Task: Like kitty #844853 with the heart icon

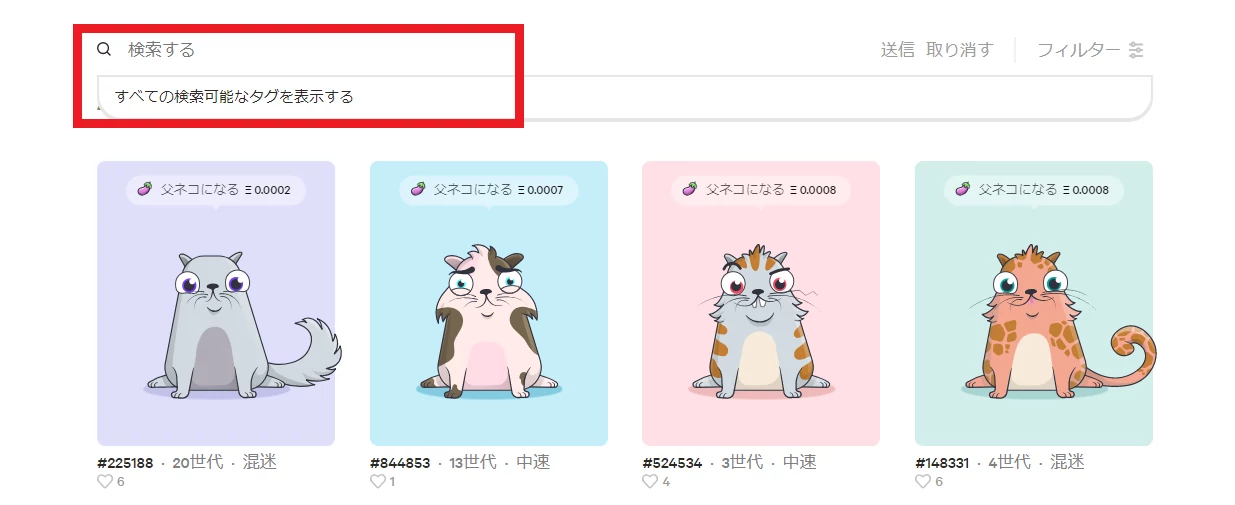Action: [378, 482]
